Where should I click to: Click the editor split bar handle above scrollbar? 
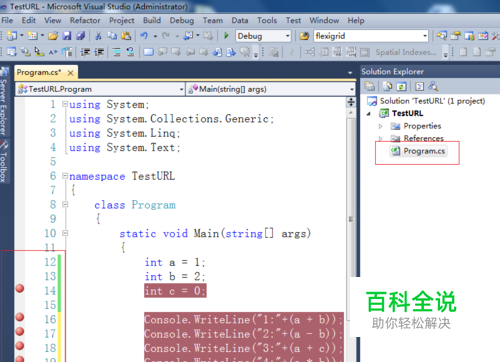click(x=351, y=102)
